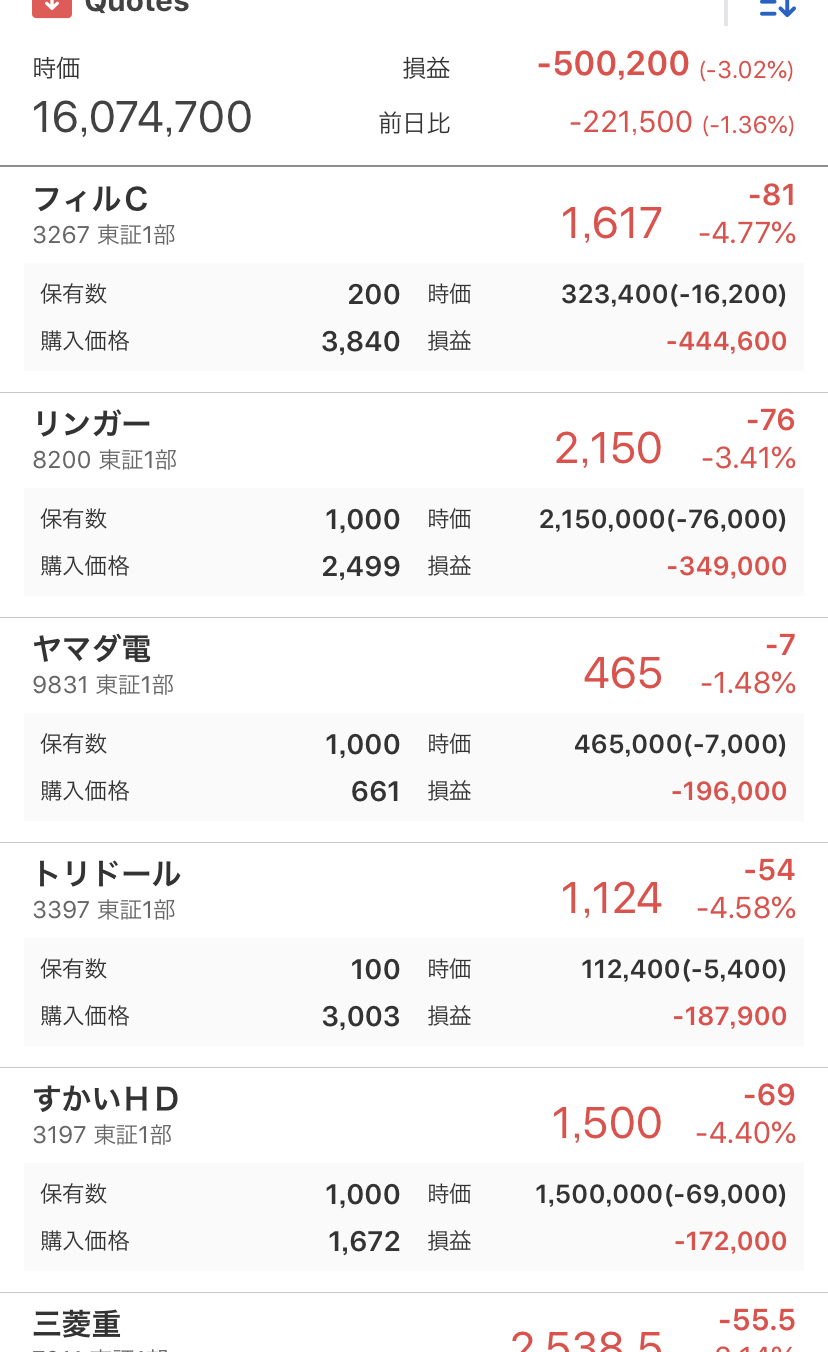Tap トリドール current price 1,124

click(x=611, y=899)
